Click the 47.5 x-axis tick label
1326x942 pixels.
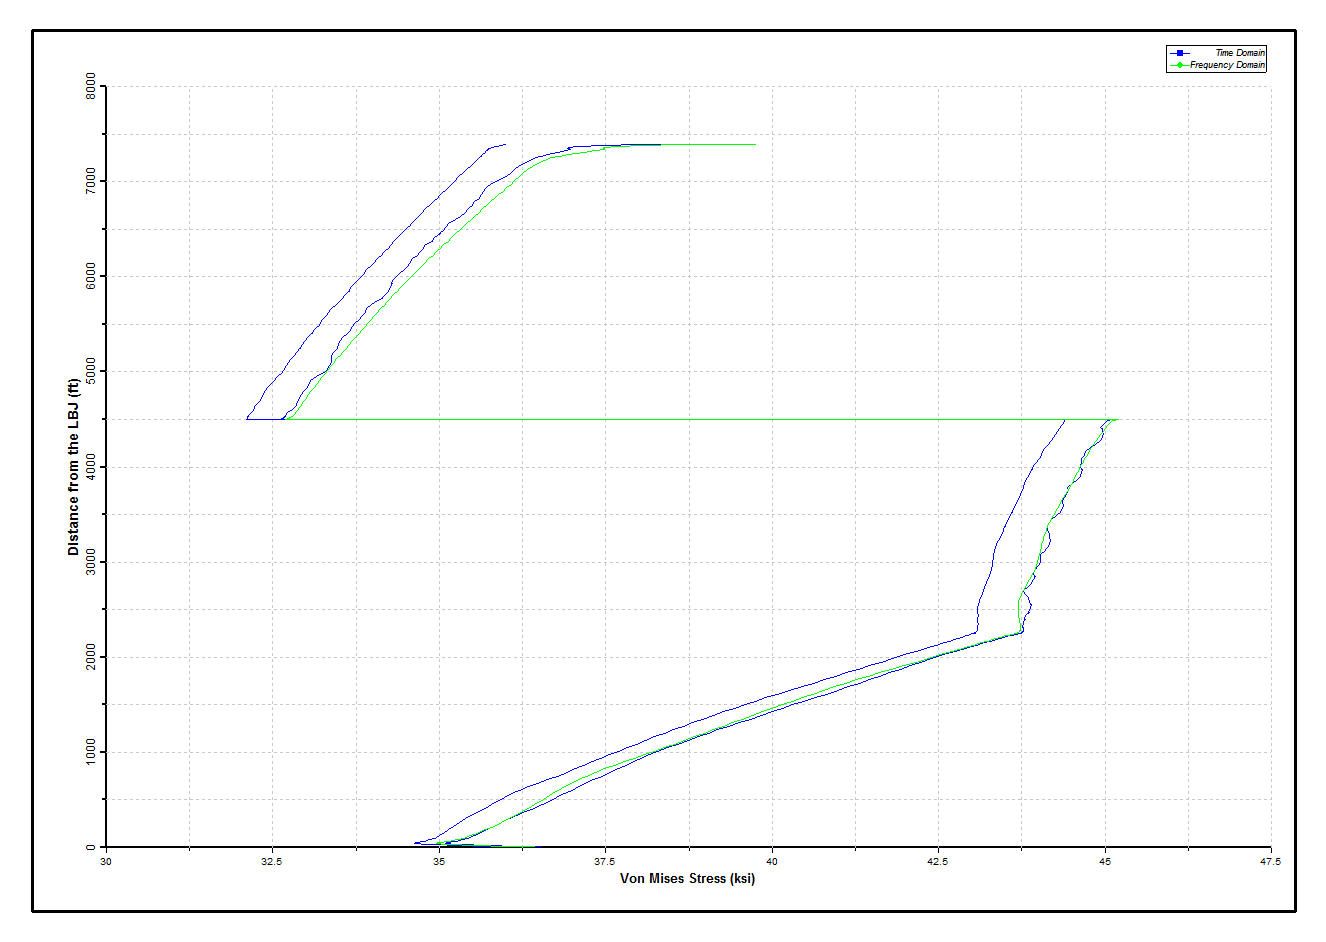[x=1270, y=861]
